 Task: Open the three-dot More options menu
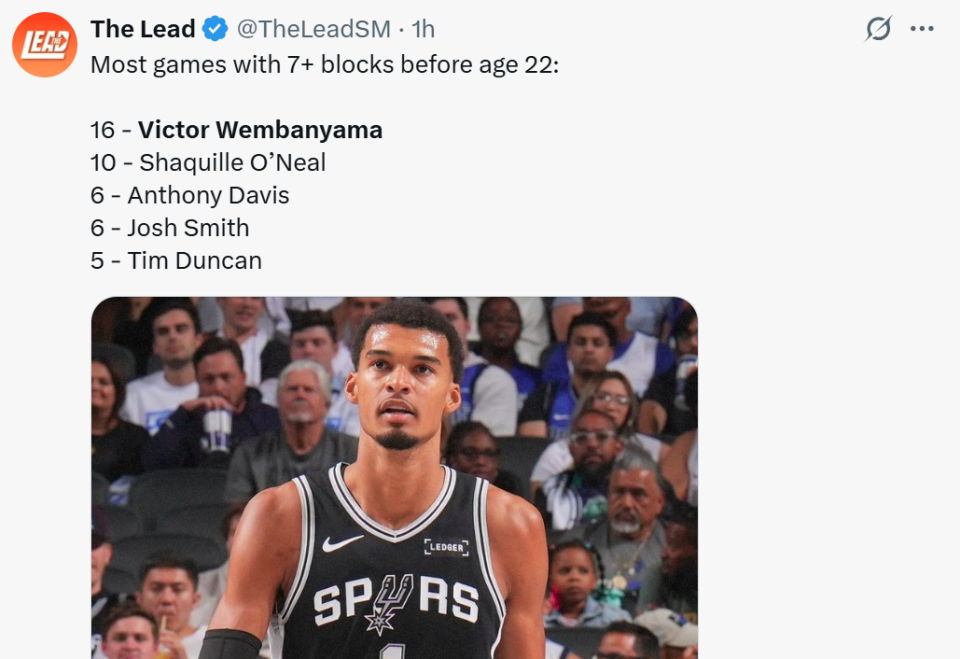coord(921,30)
